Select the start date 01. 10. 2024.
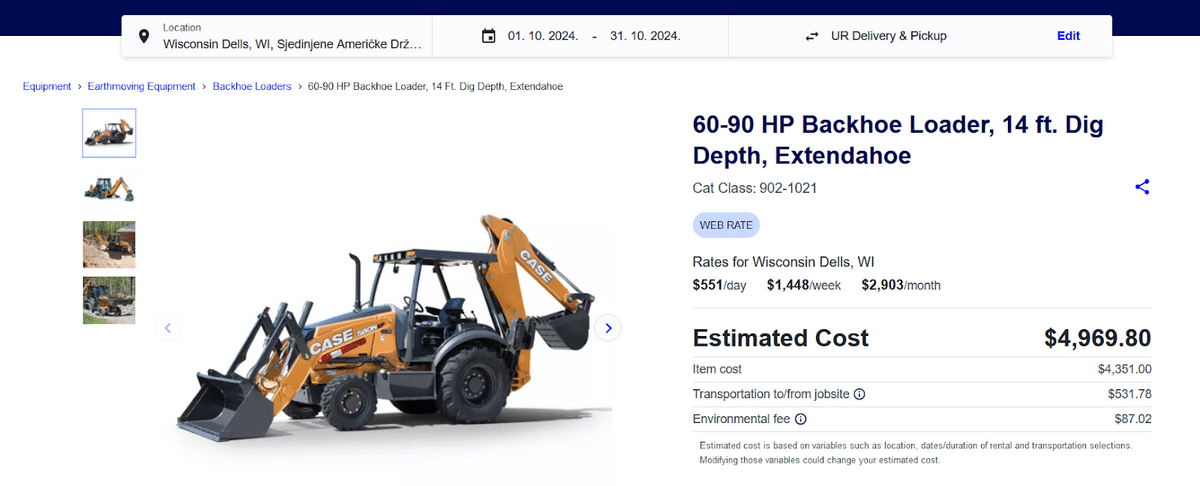Screen dimensions: 1200x486 pos(543,36)
